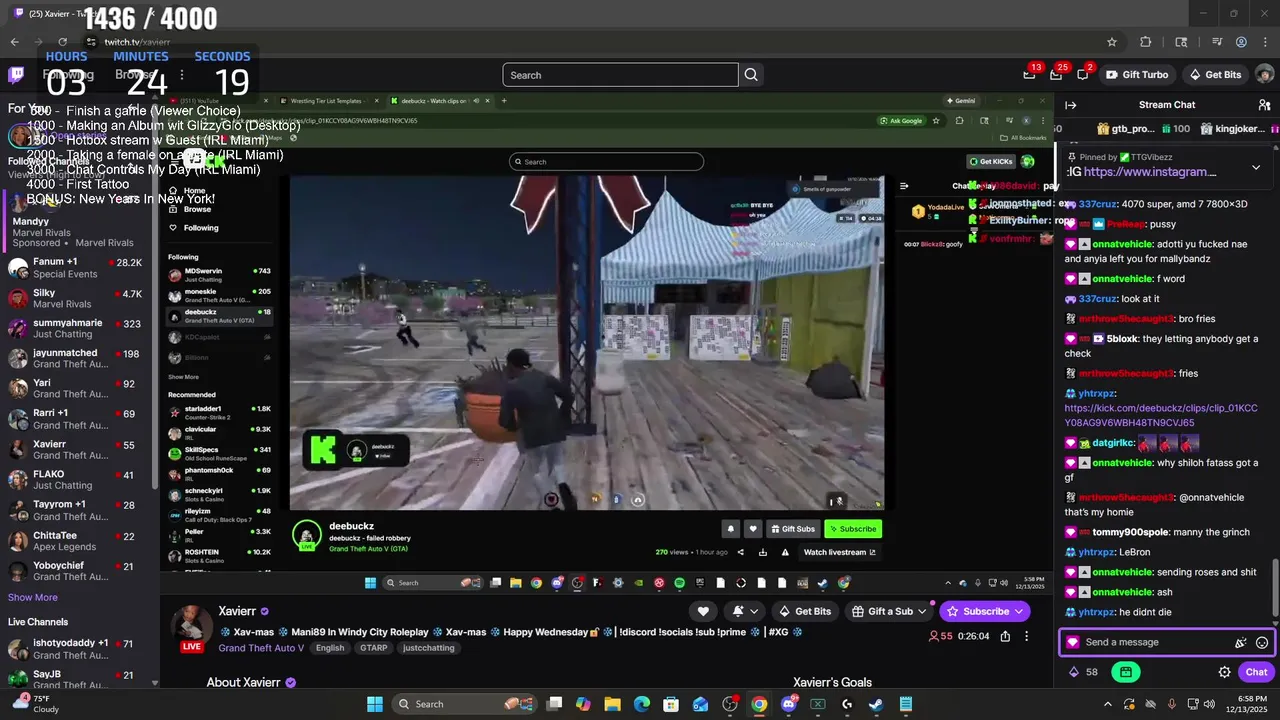This screenshot has width=1280, height=720.
Task: Click Get Bits button below stream
Action: 805,611
